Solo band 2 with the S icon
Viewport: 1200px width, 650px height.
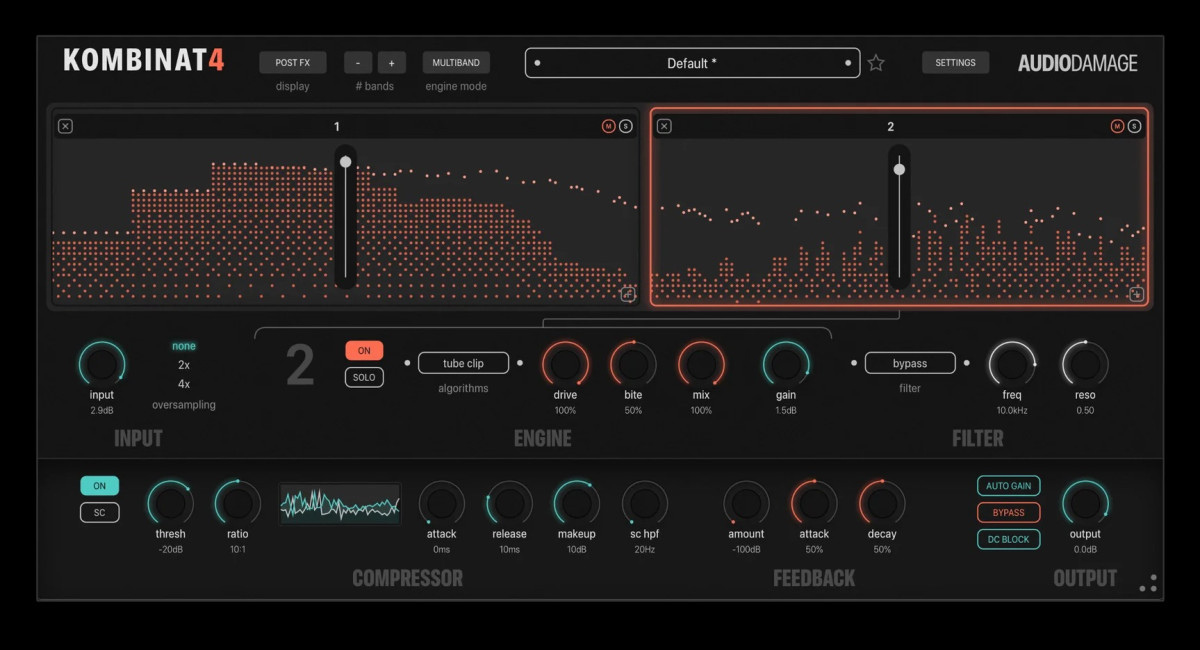[x=1134, y=126]
